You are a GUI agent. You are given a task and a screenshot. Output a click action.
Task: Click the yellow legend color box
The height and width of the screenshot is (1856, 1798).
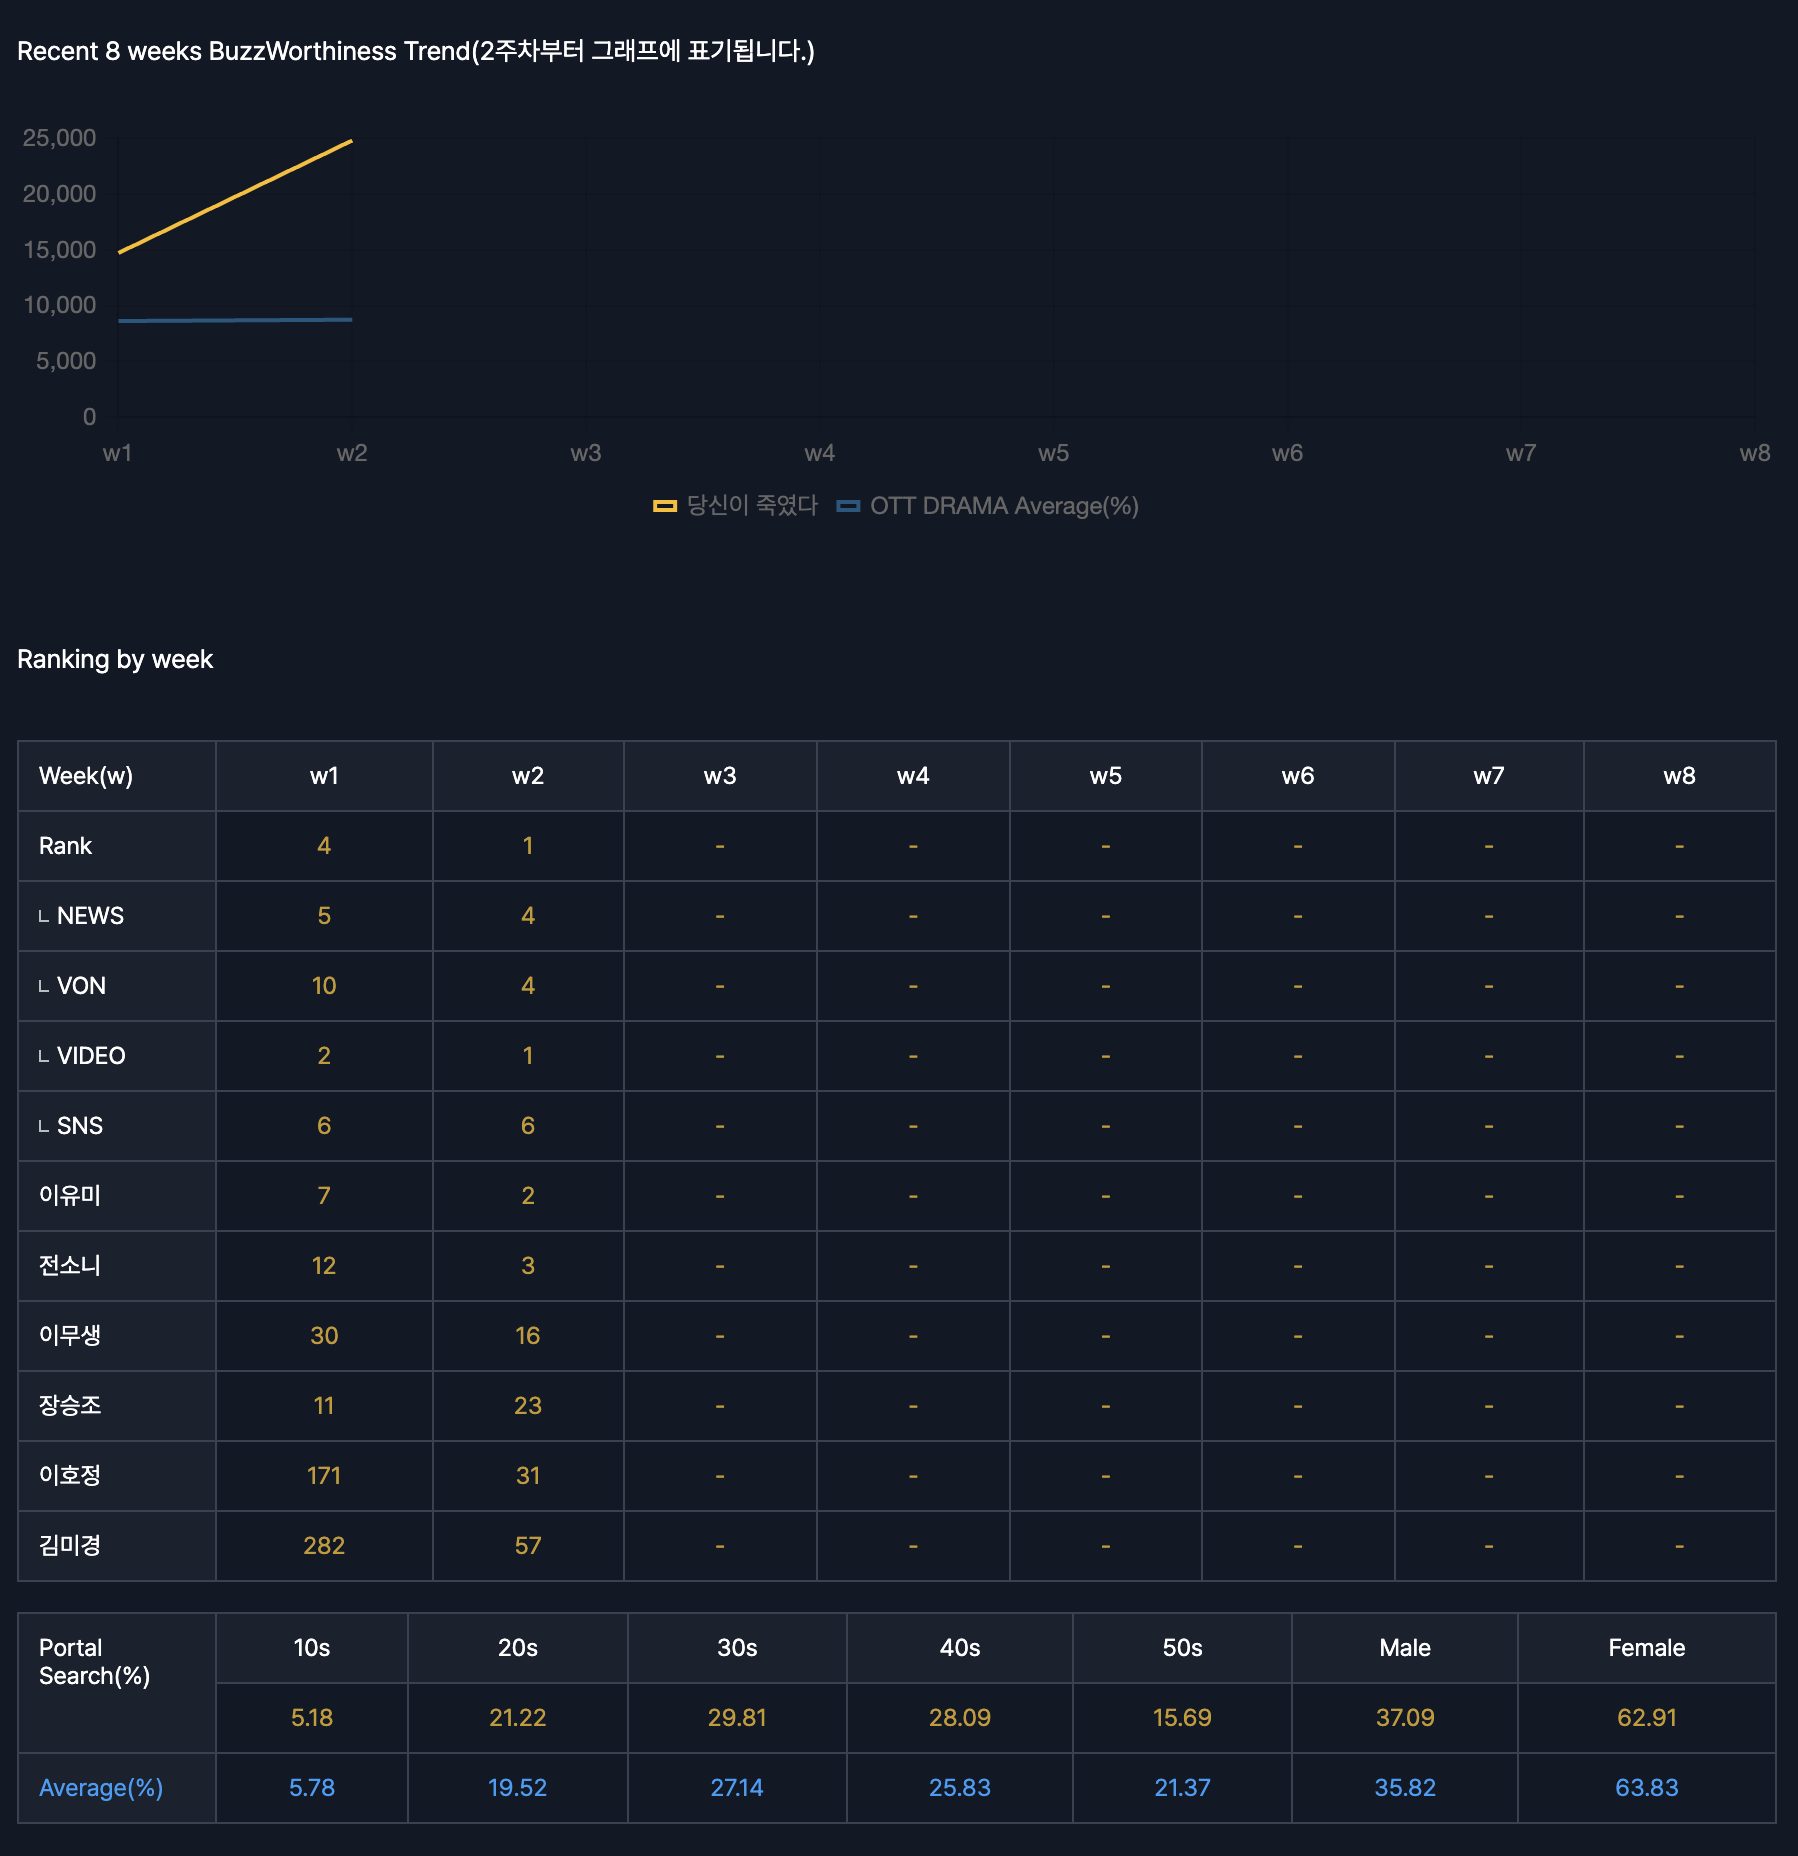[x=665, y=506]
